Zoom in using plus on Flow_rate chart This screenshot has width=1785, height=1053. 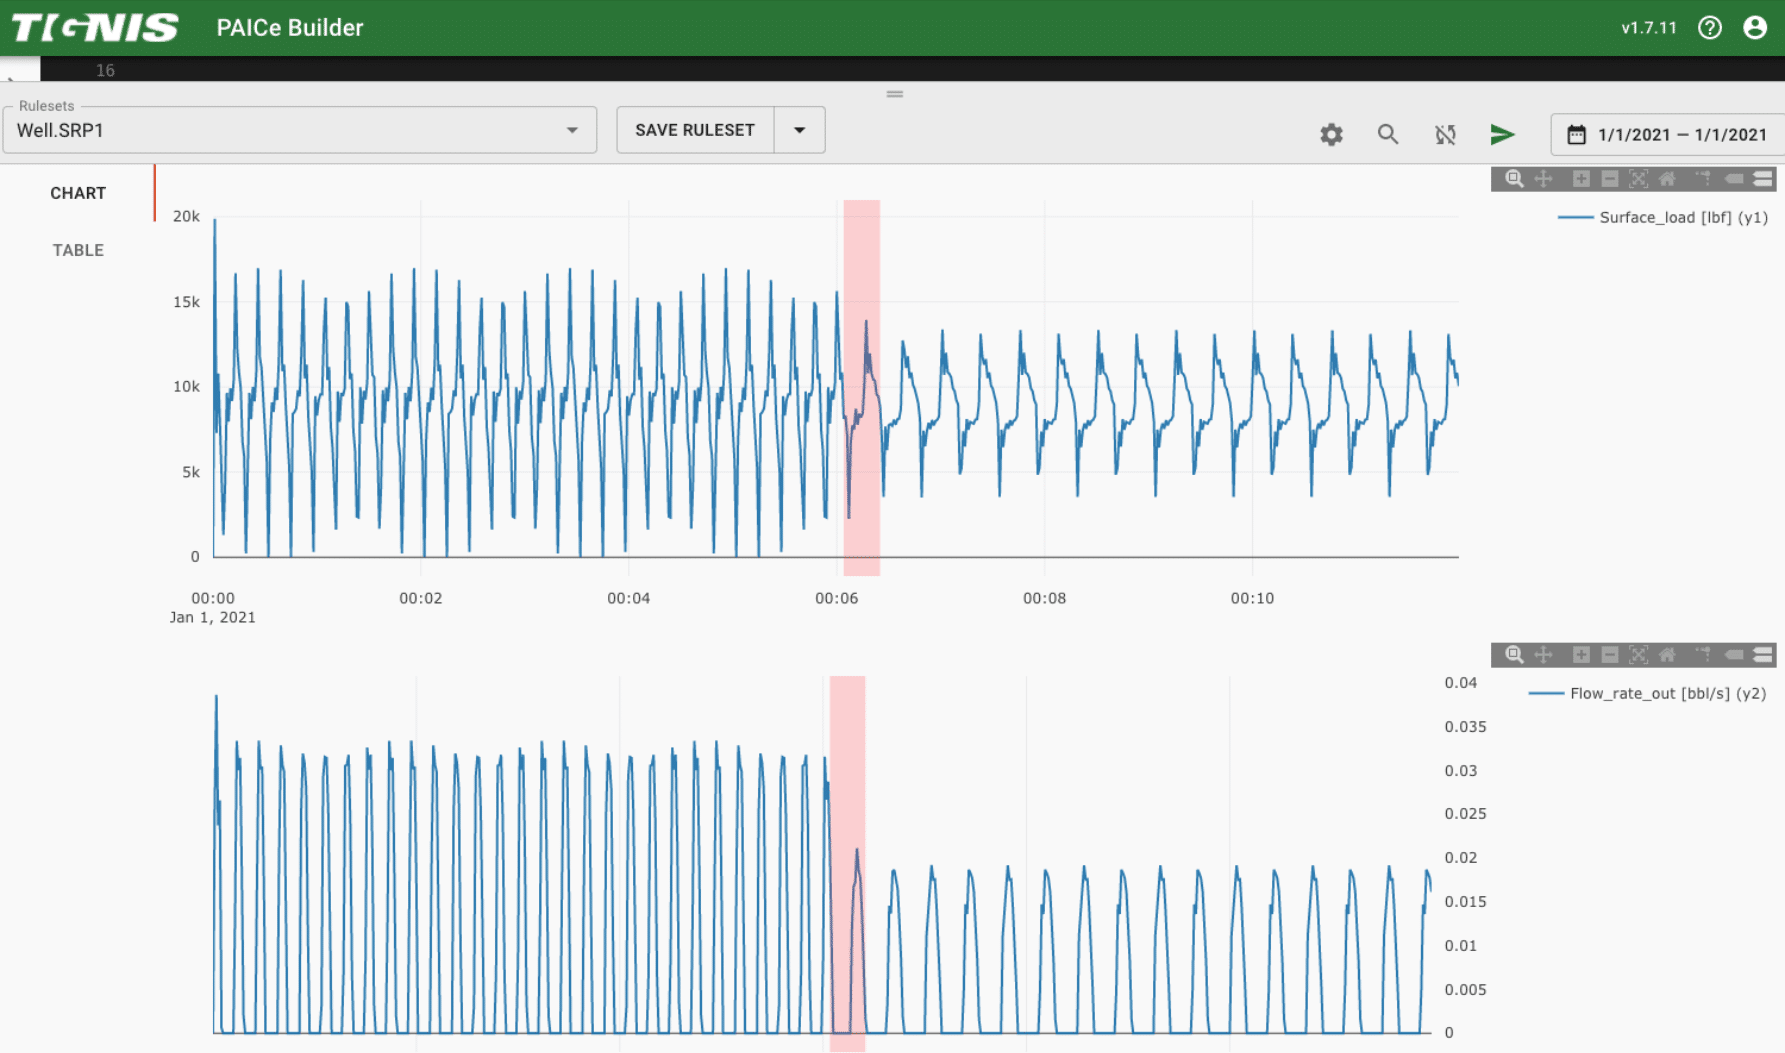point(1581,655)
